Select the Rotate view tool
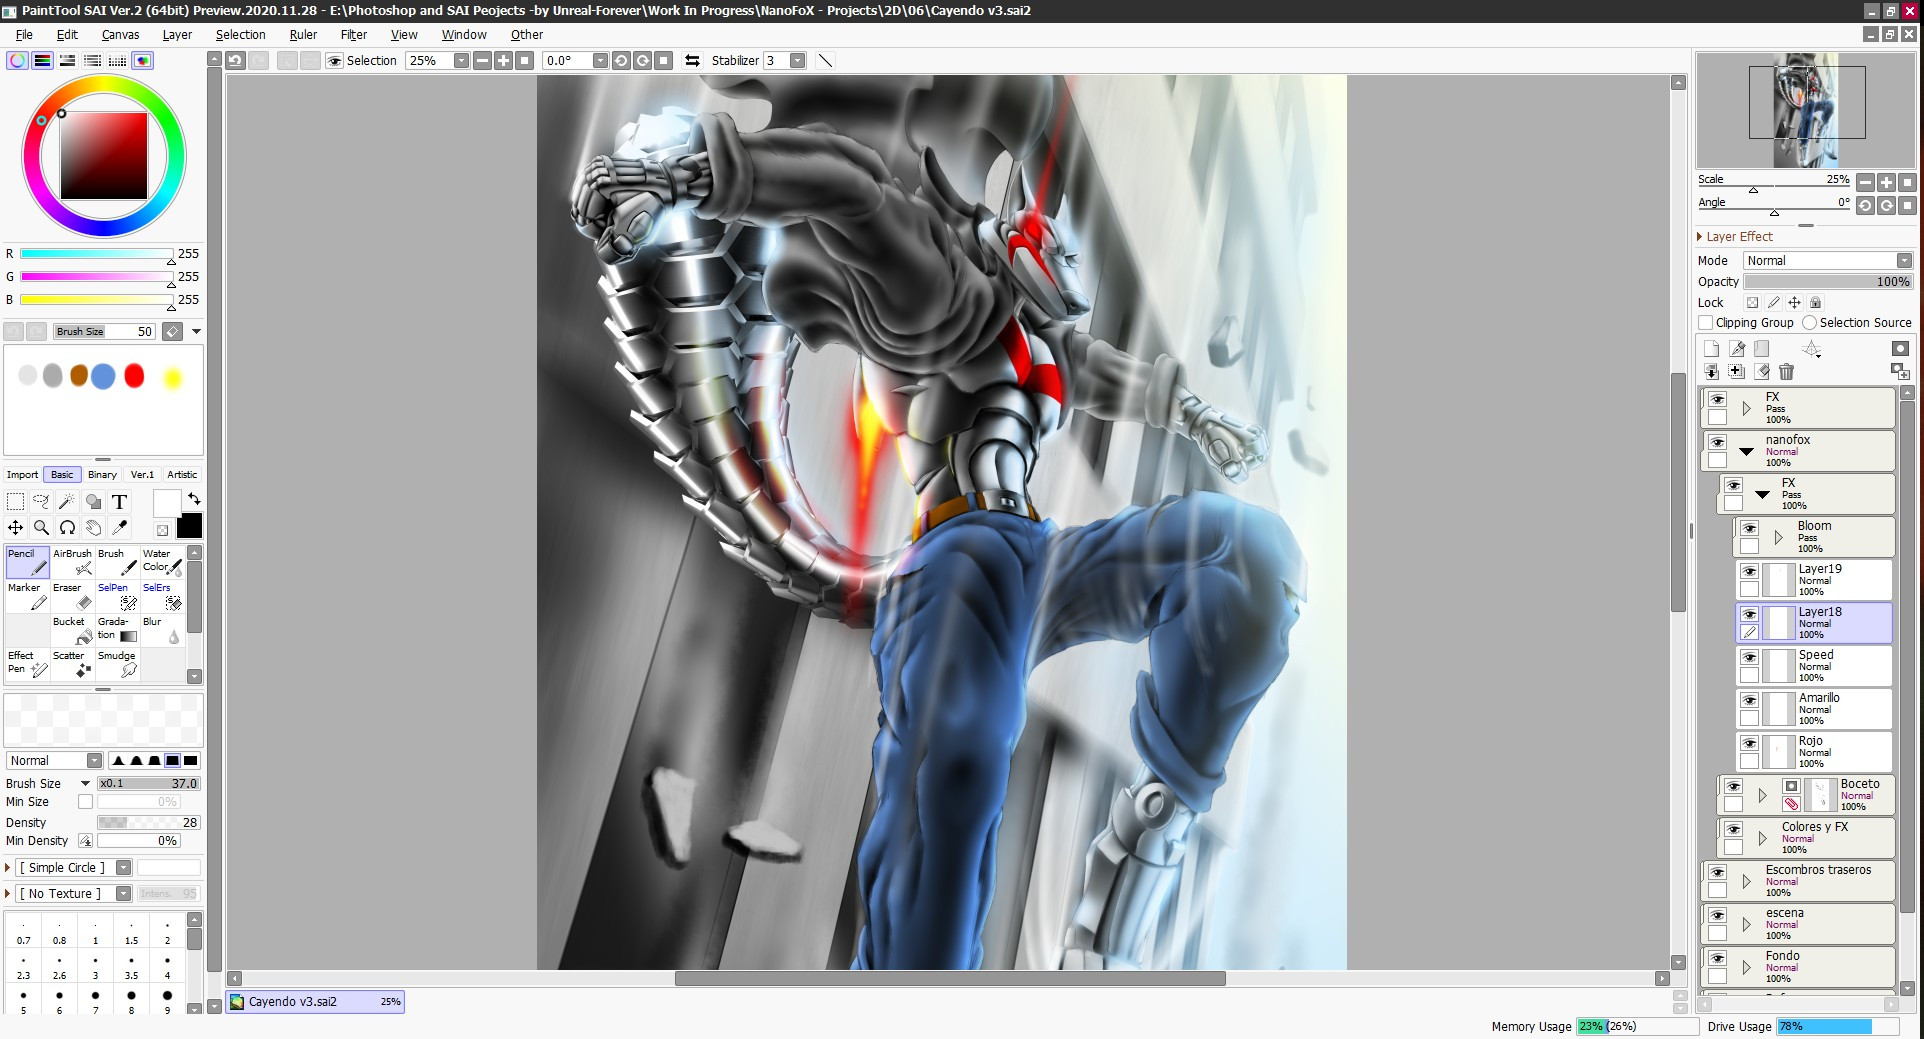The image size is (1924, 1039). pos(67,527)
